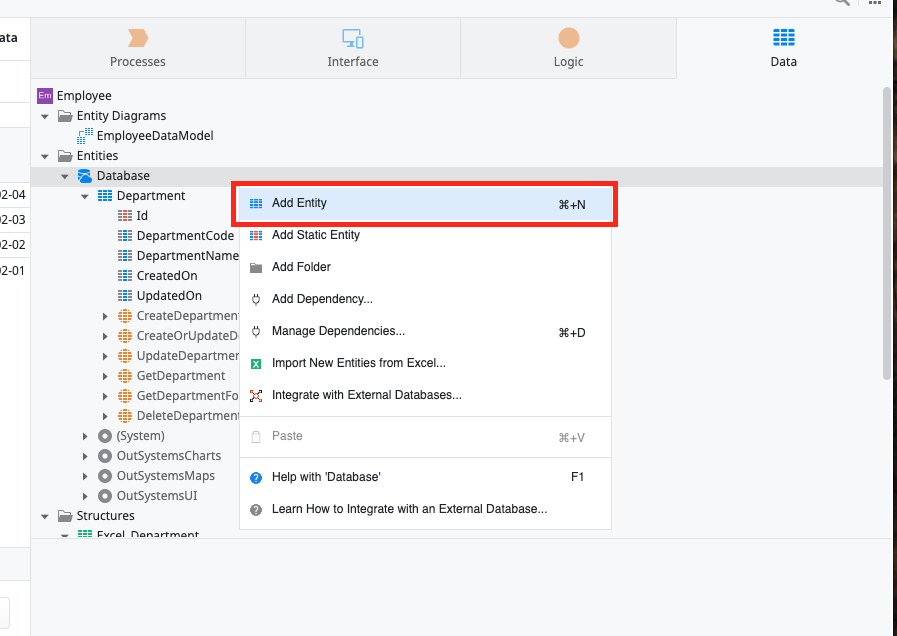Click the OutSystemsUI module icon
897x636 pixels.
[105, 496]
